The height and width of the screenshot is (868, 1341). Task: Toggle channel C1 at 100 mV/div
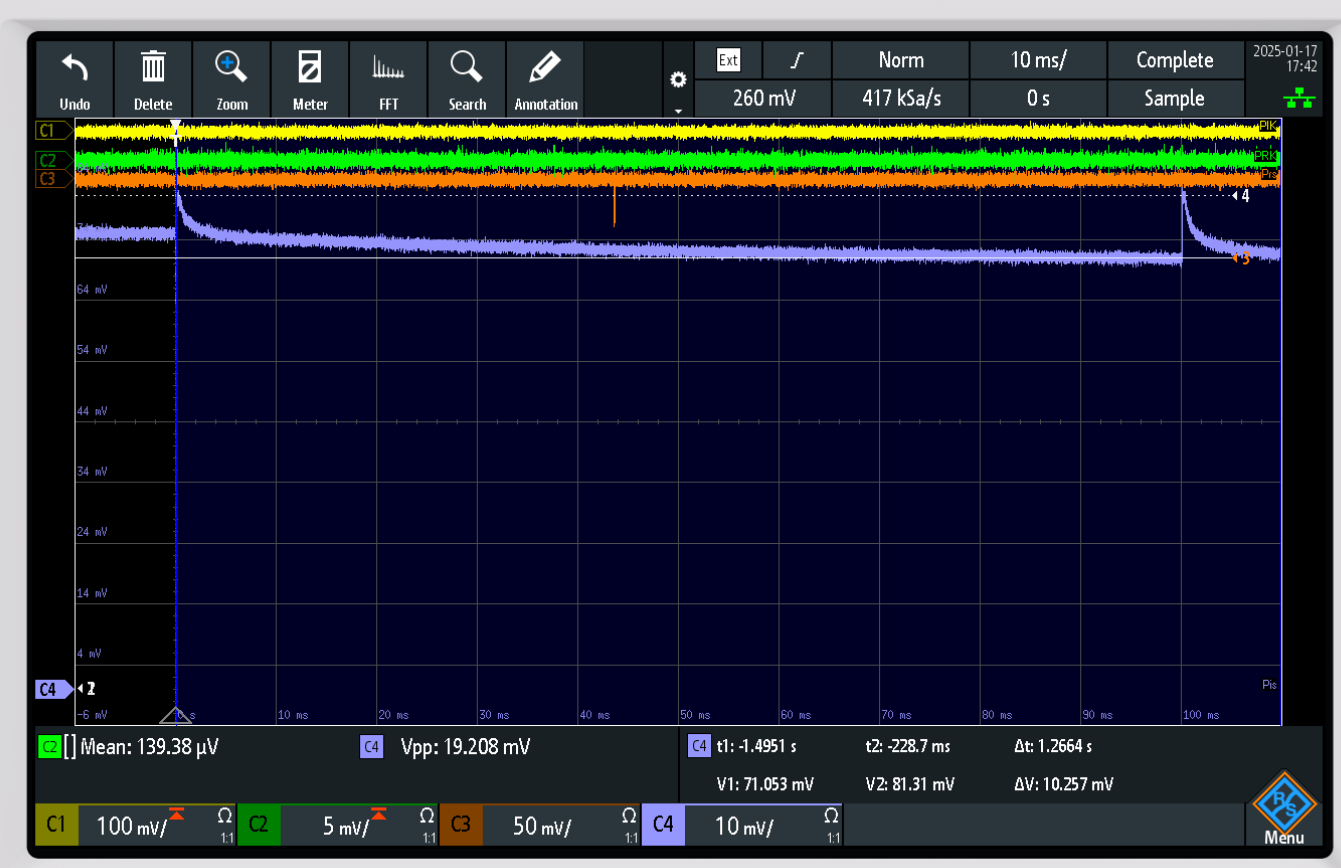(x=136, y=826)
